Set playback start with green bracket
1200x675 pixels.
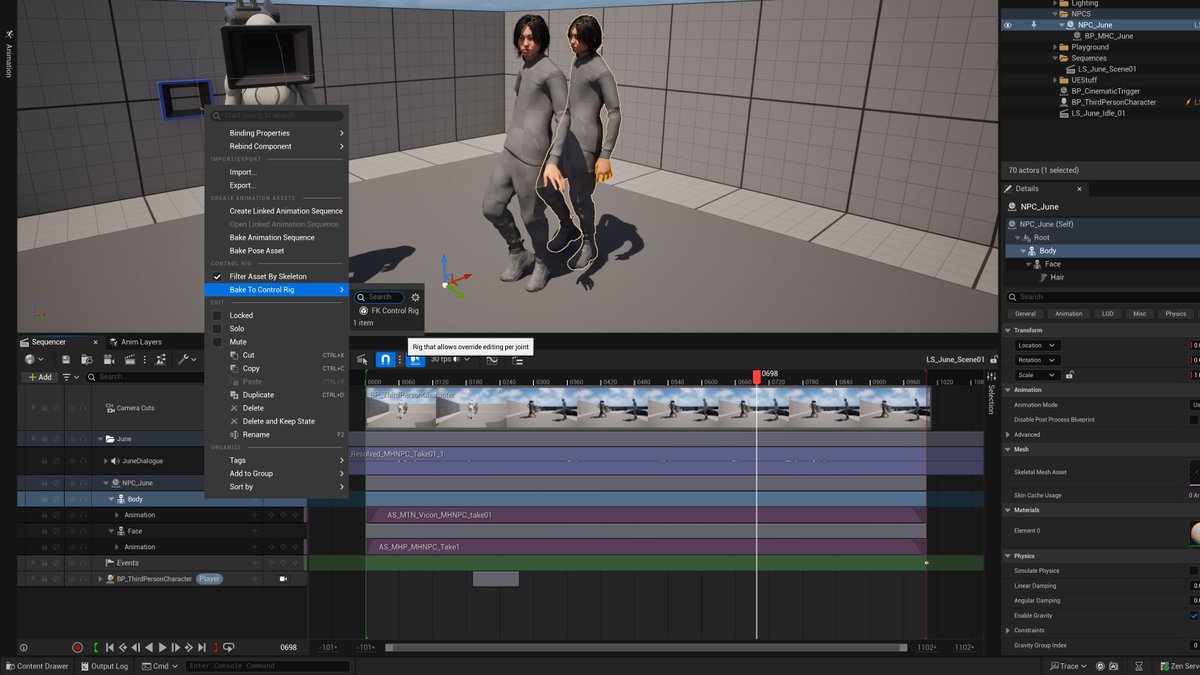pyautogui.click(x=96, y=647)
